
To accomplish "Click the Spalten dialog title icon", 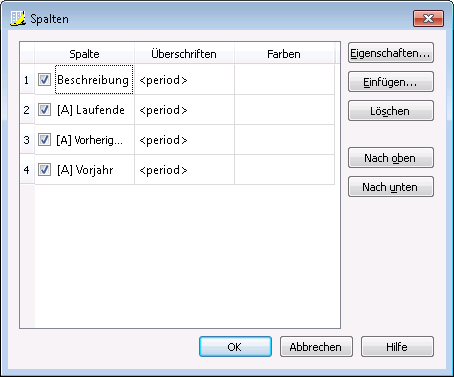I will pos(18,19).
